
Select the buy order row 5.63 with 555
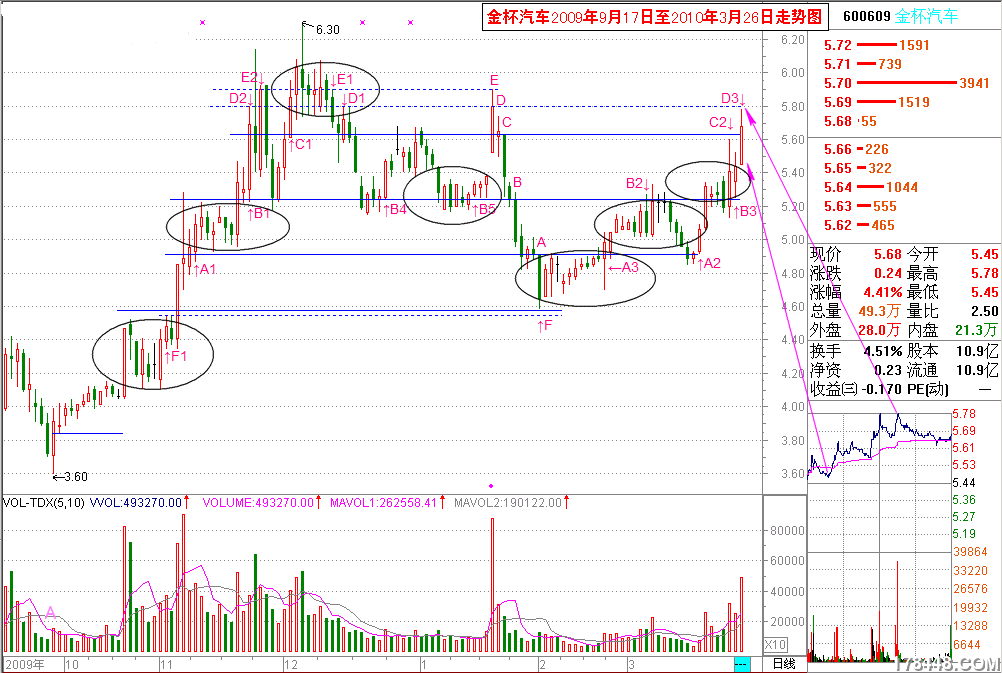tap(860, 206)
